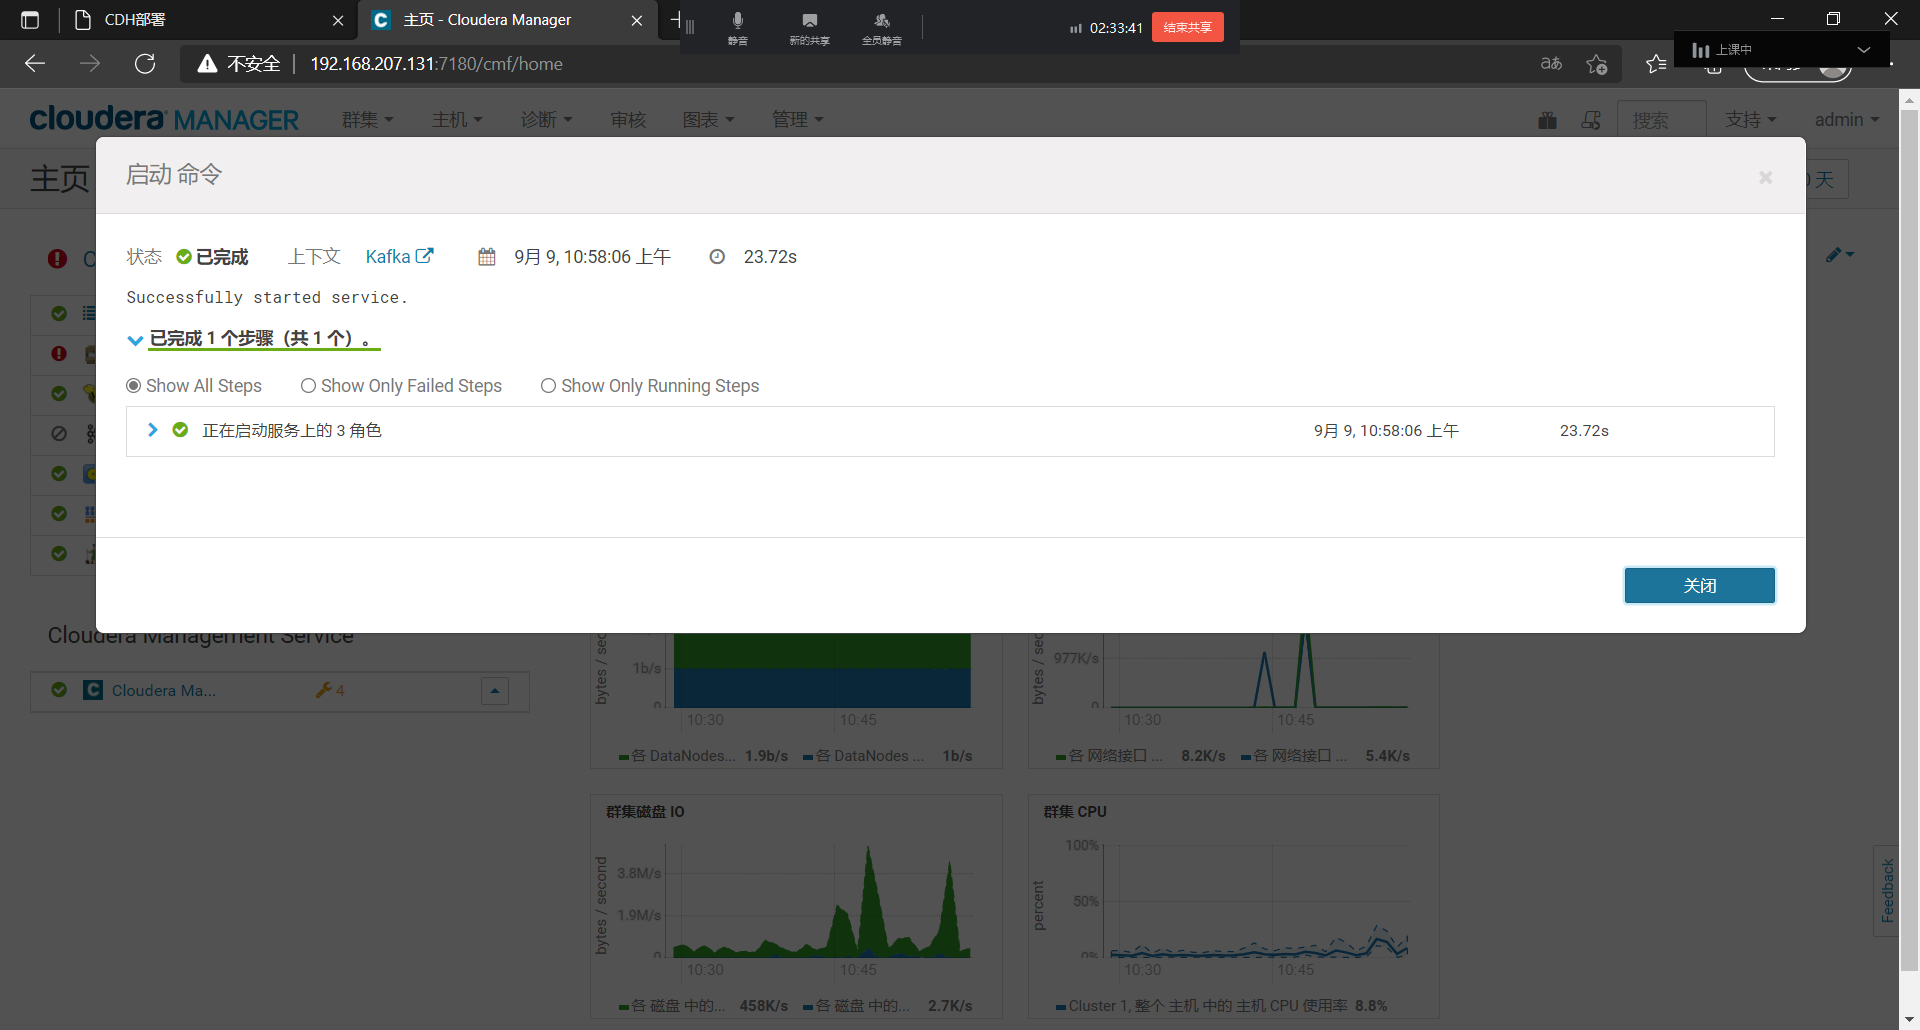Reload the current page
This screenshot has height=1030, width=1920.
[x=145, y=64]
